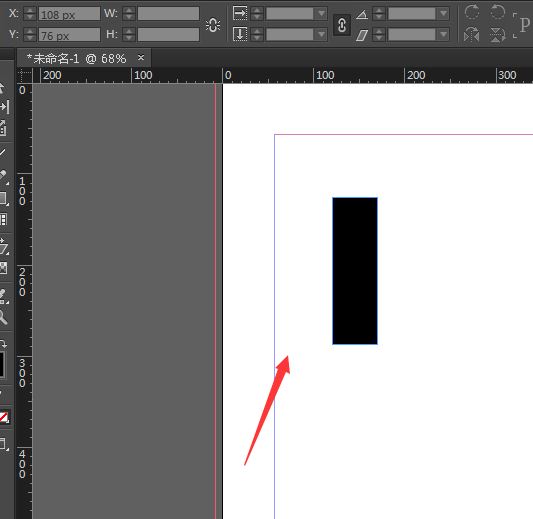Open the Scale X Percentage dropdown
This screenshot has height=519, width=533.
321,14
